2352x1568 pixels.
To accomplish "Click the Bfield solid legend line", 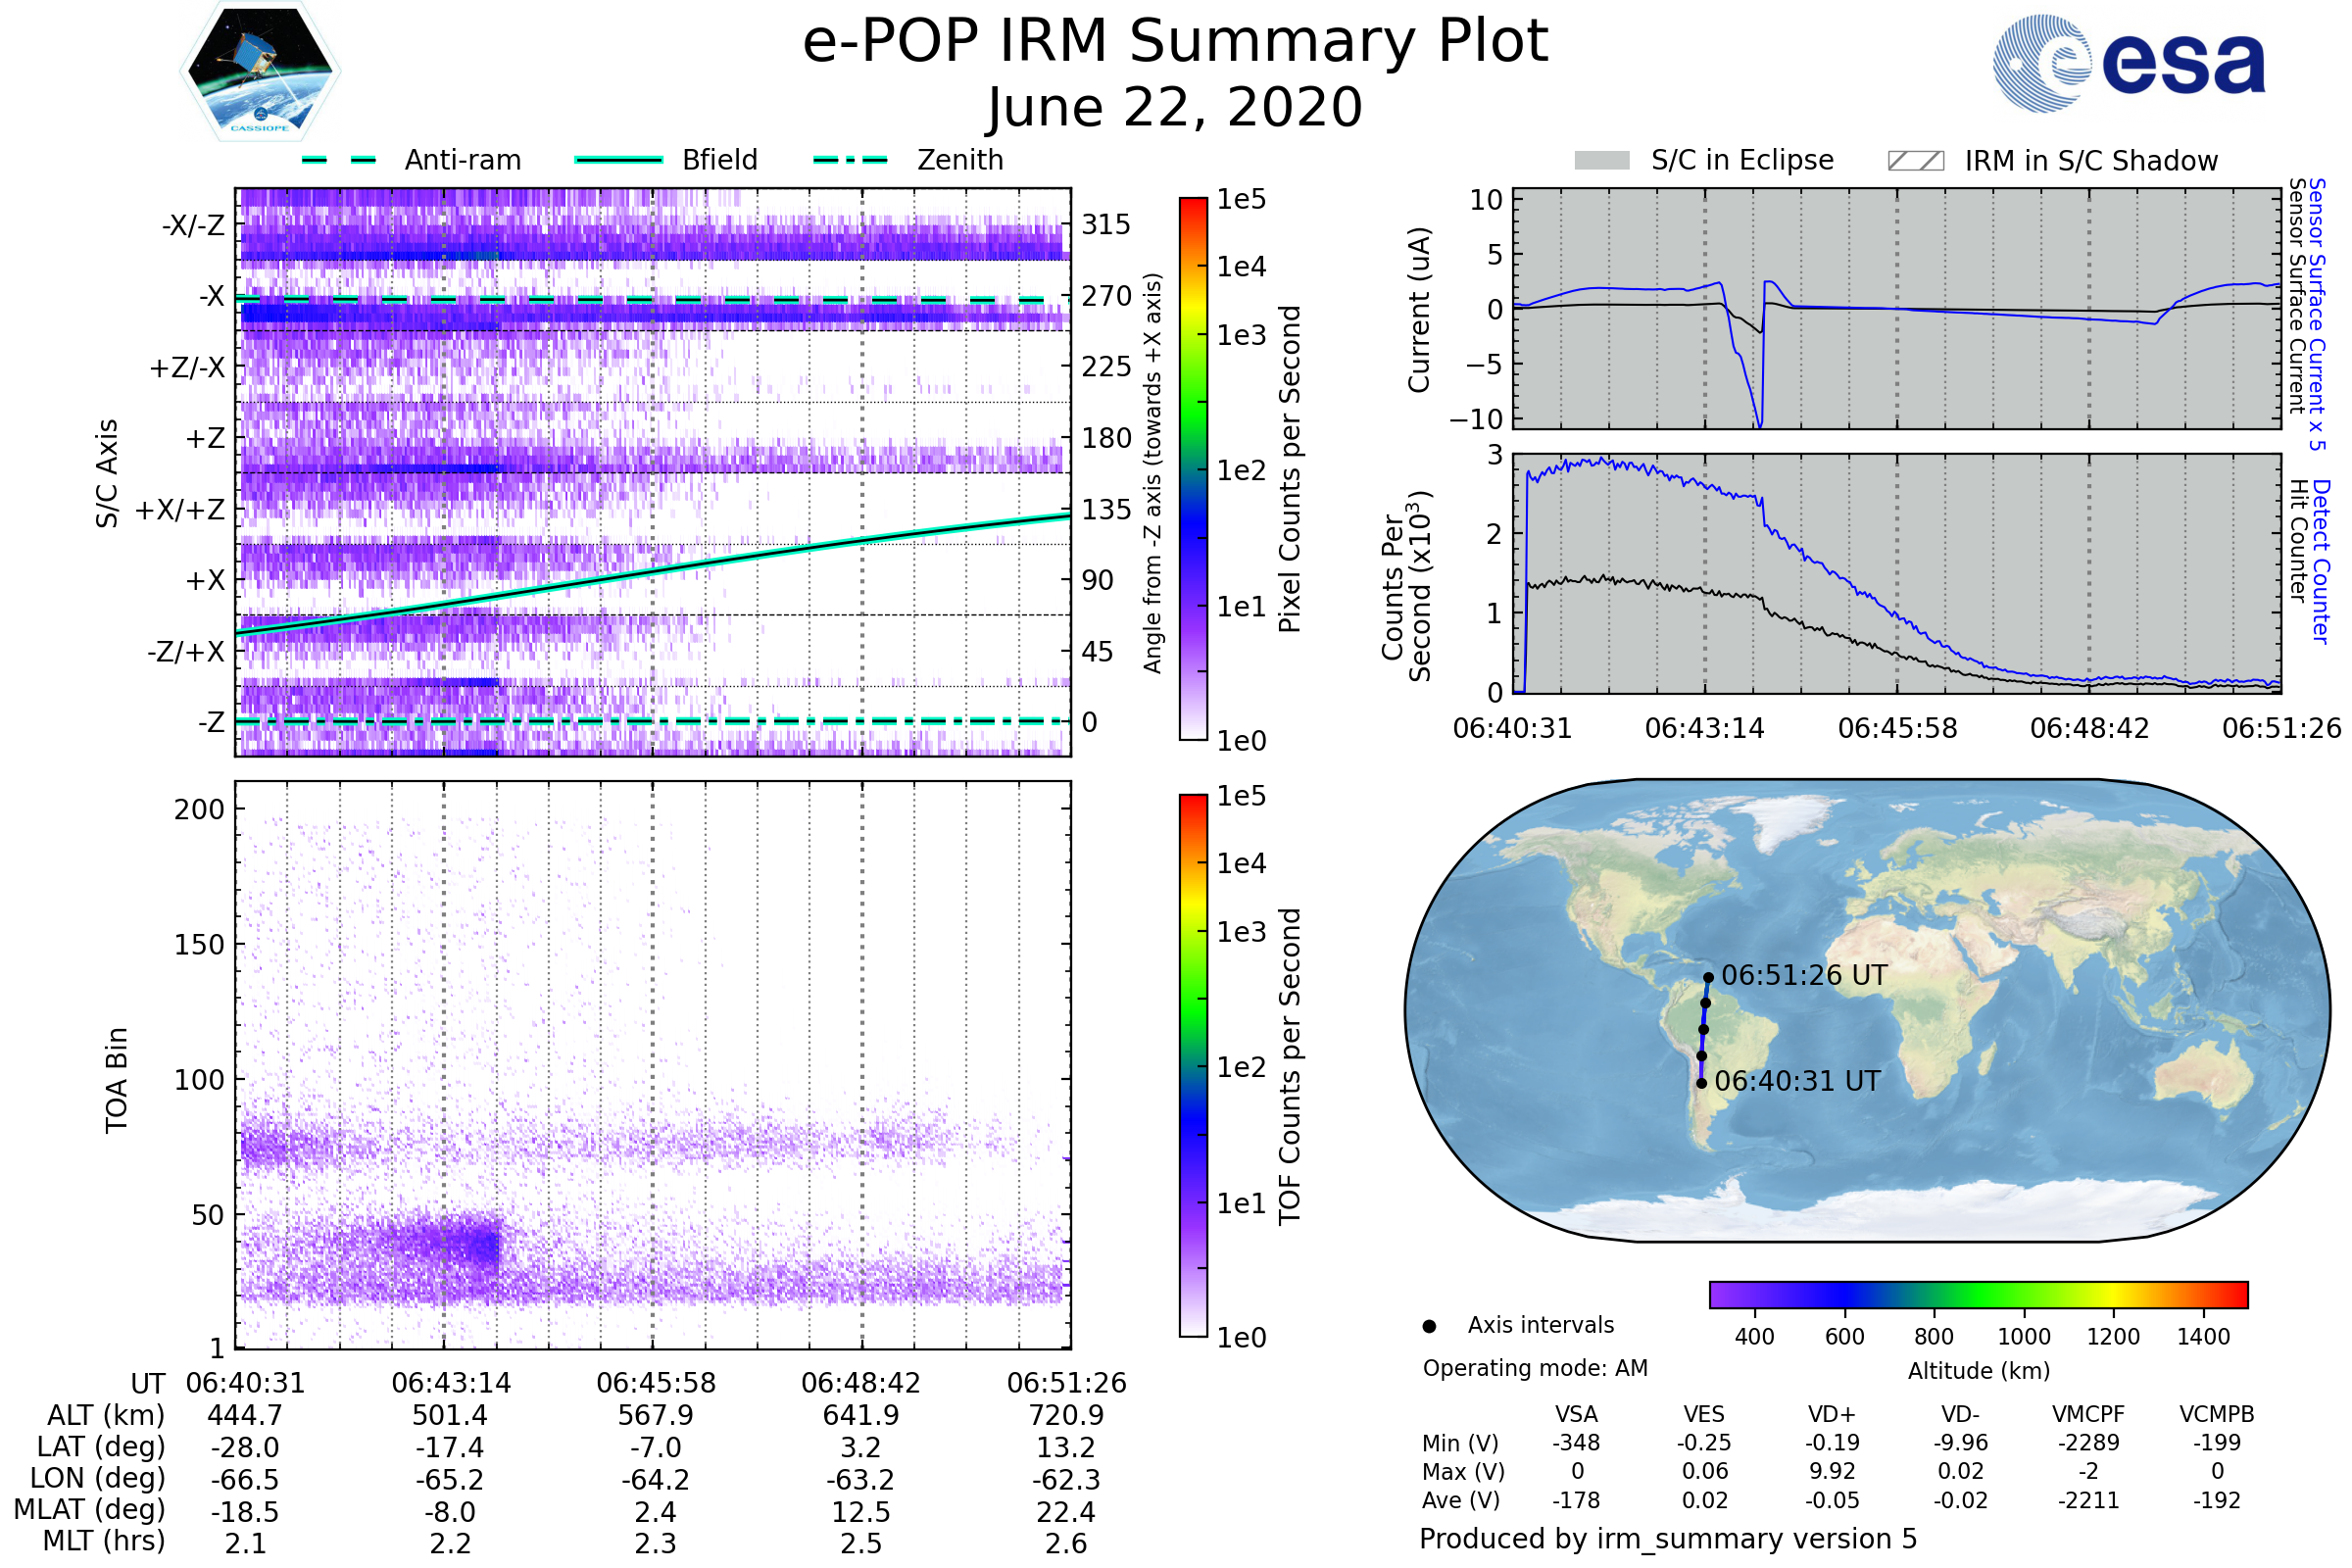I will coord(618,160).
